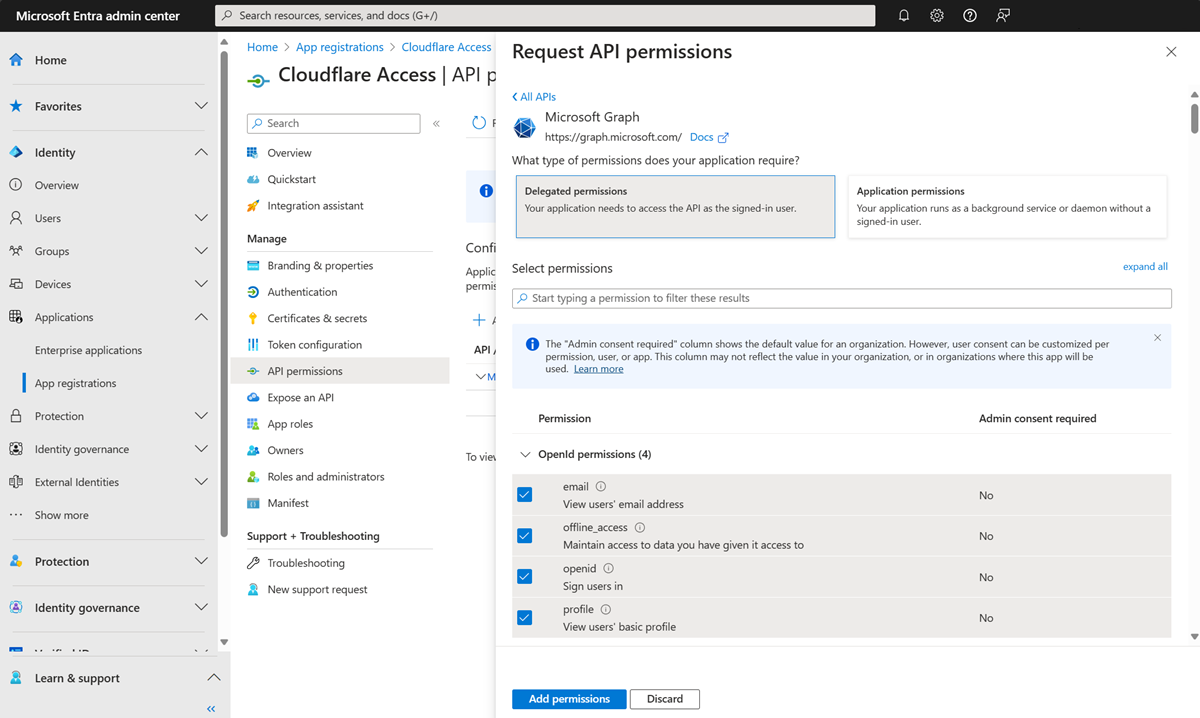Click the Devices icon in sidebar
This screenshot has height=718, width=1200.
[x=16, y=284]
